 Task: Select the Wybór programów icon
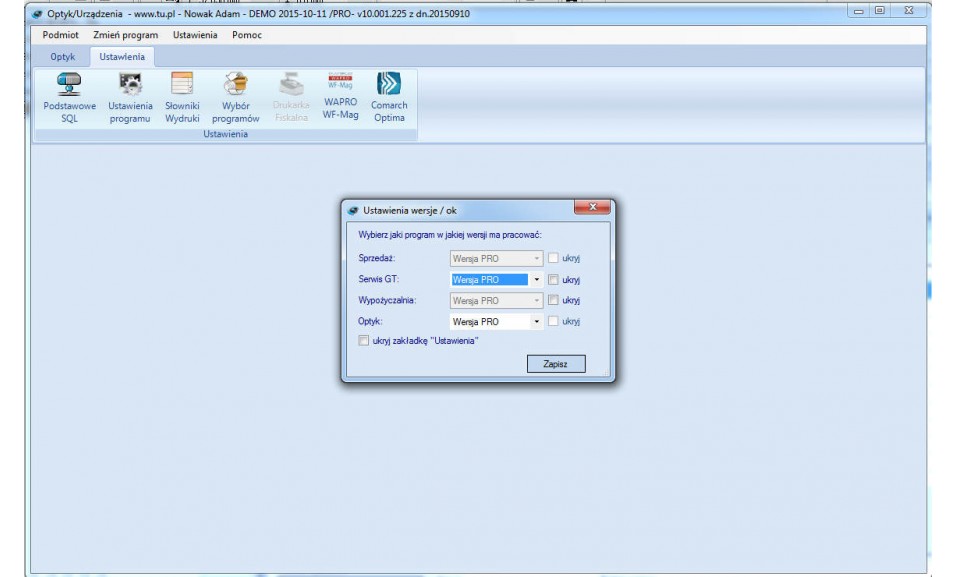pyautogui.click(x=235, y=85)
